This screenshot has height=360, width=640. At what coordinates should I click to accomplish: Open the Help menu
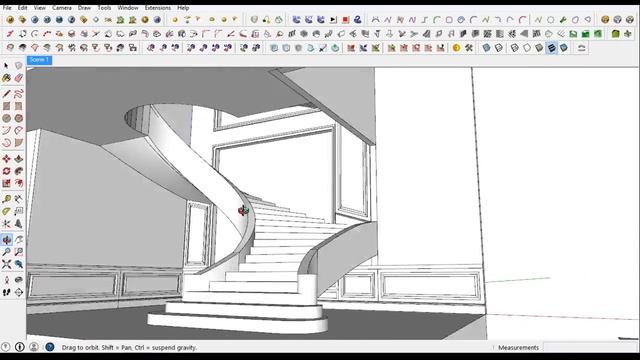click(183, 8)
